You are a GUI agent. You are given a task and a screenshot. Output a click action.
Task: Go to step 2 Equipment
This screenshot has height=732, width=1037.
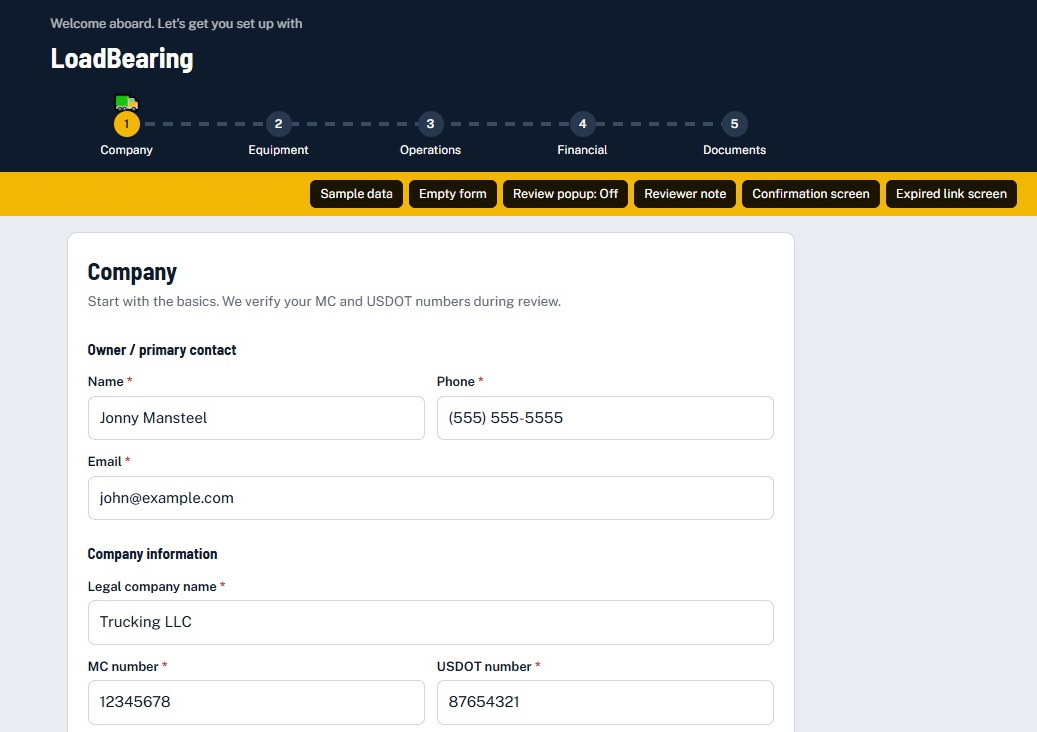[x=278, y=124]
